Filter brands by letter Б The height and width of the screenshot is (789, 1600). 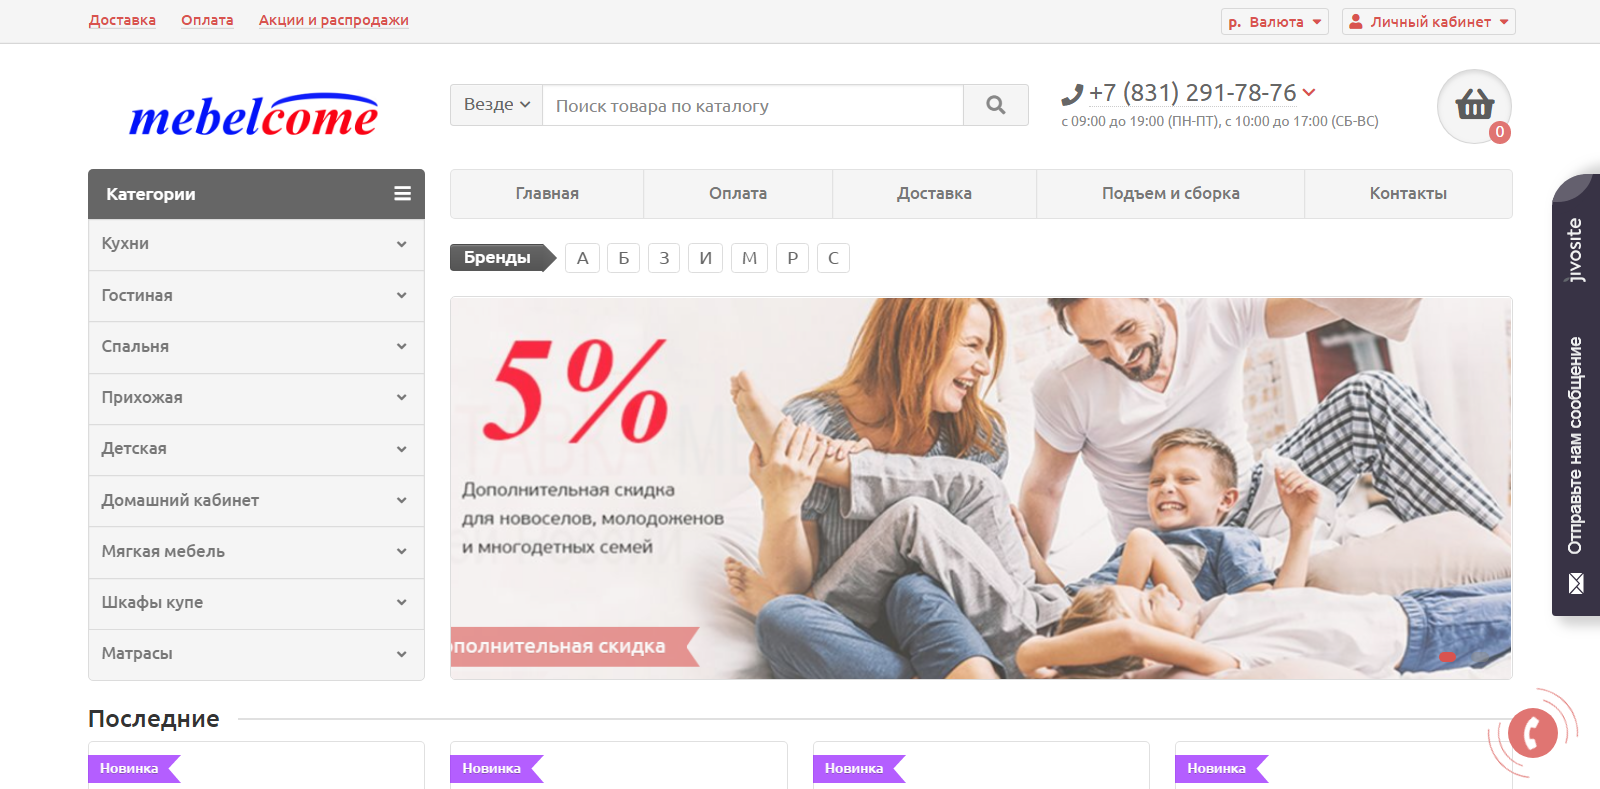(623, 258)
